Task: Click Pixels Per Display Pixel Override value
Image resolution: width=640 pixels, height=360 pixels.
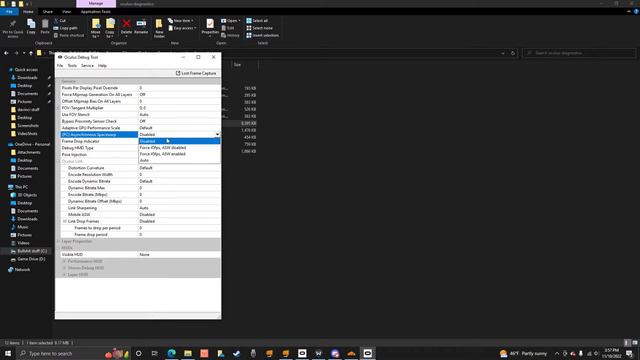Action: coord(179,88)
